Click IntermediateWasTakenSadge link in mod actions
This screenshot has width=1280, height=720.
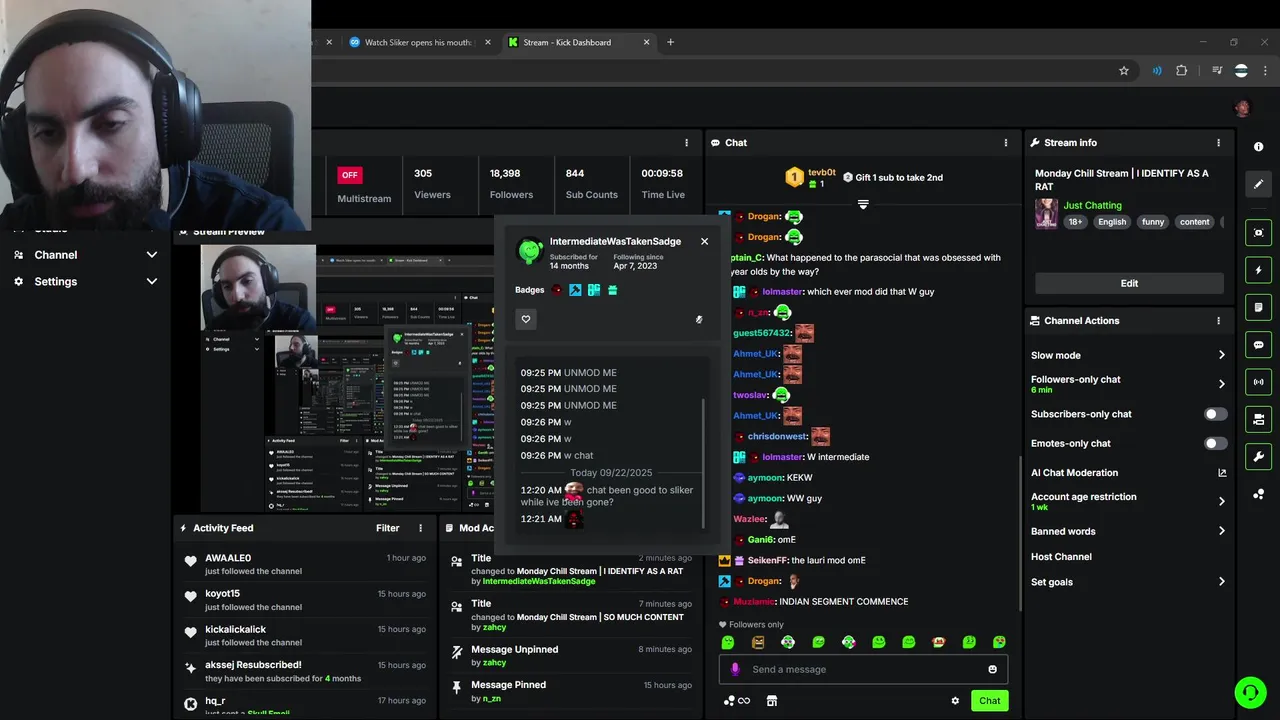pyautogui.click(x=539, y=581)
